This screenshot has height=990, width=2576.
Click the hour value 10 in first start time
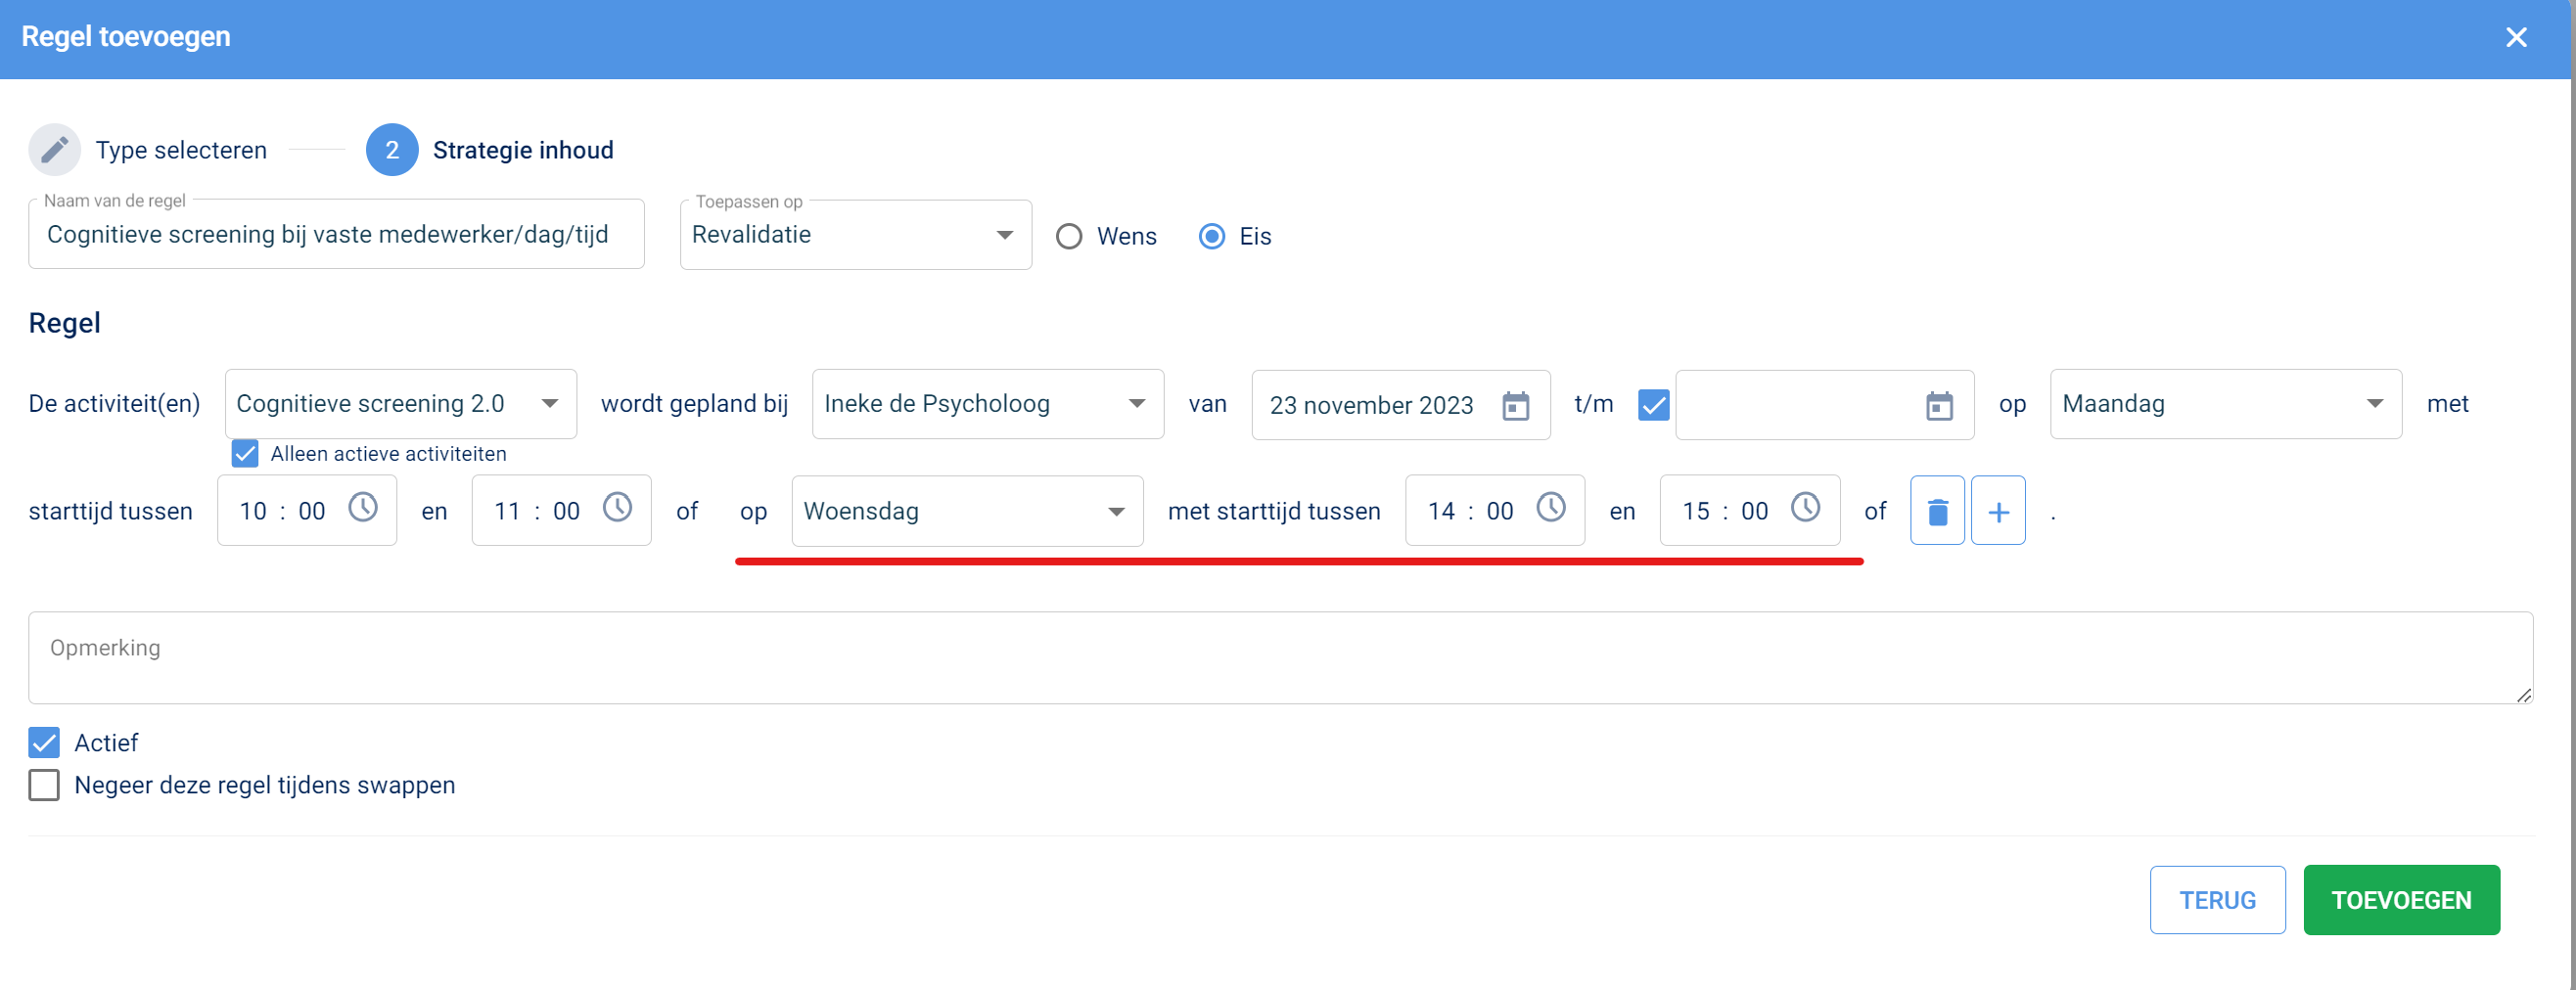click(253, 511)
